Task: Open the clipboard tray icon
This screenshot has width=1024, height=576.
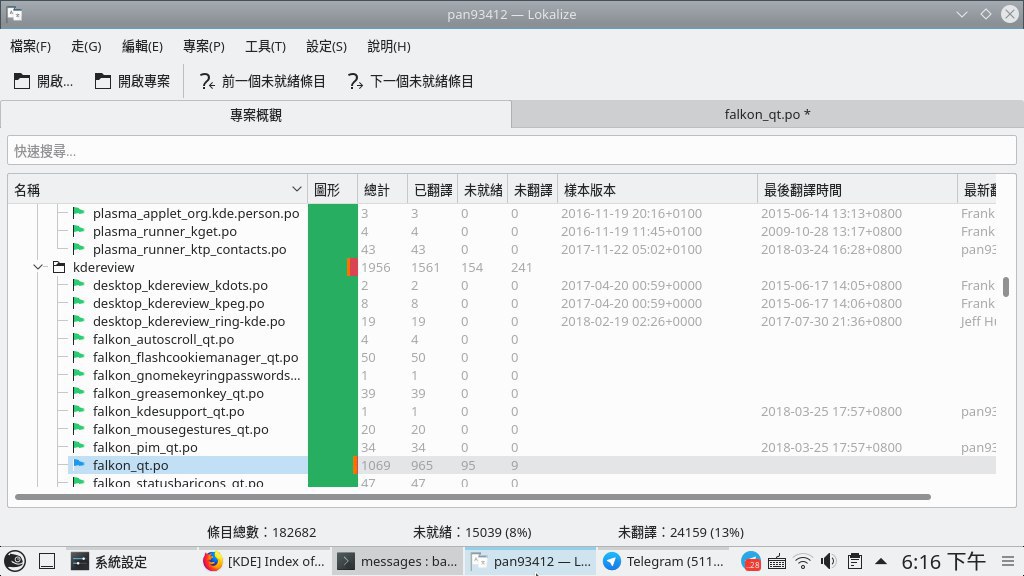Action: (x=854, y=562)
